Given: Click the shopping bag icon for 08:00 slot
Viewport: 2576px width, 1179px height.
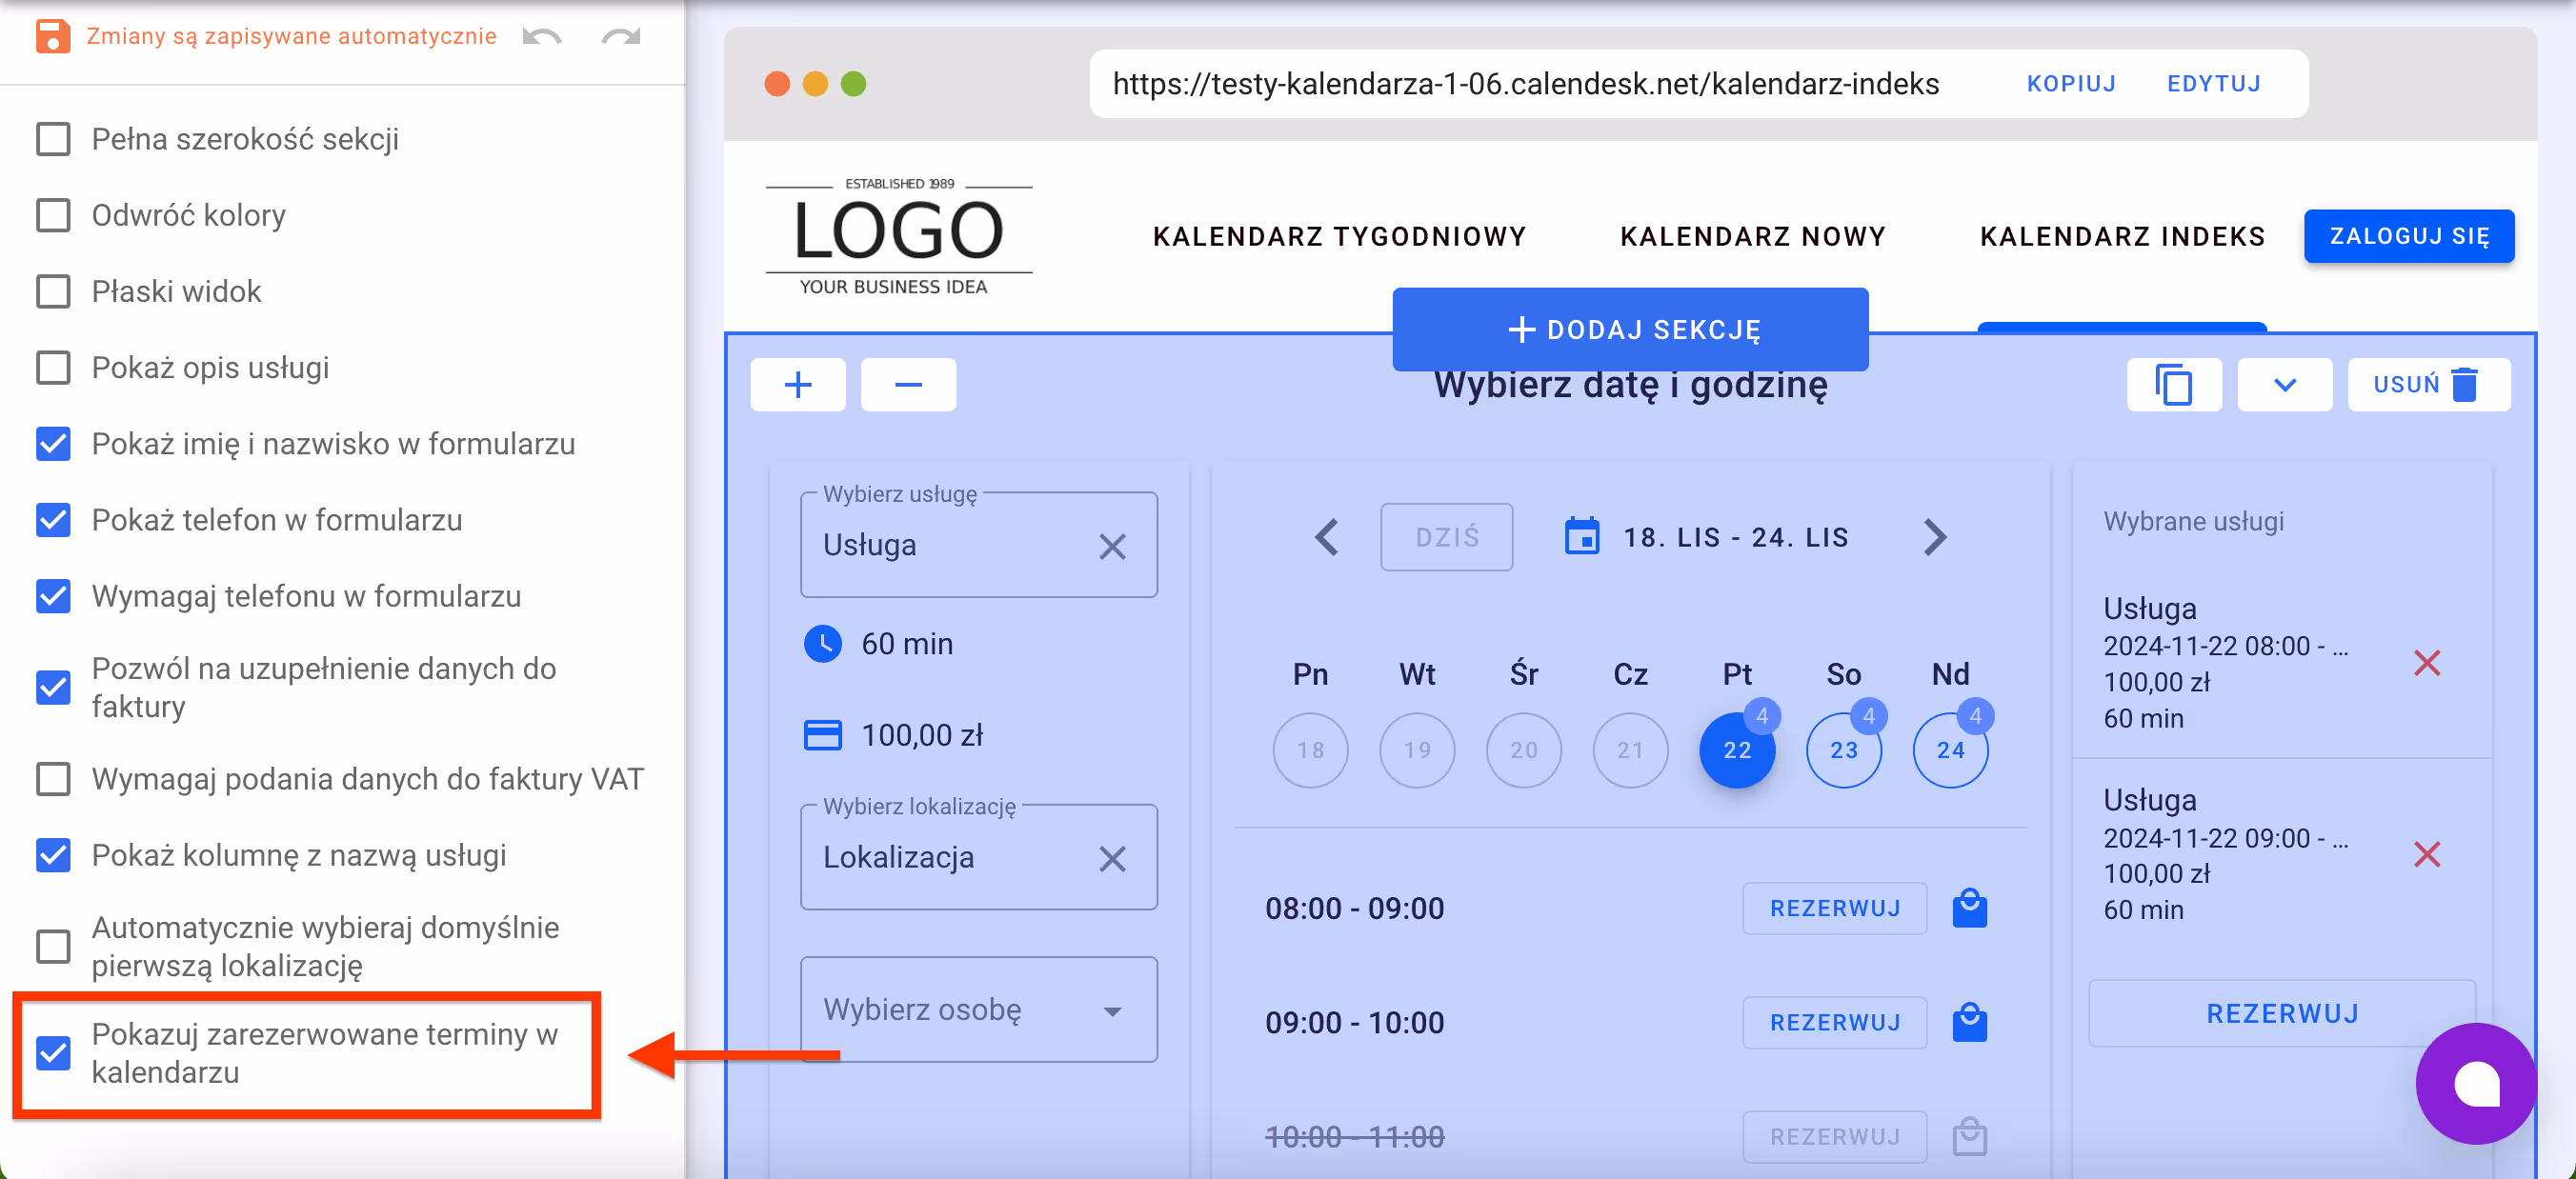Looking at the screenshot, I should click(1969, 908).
